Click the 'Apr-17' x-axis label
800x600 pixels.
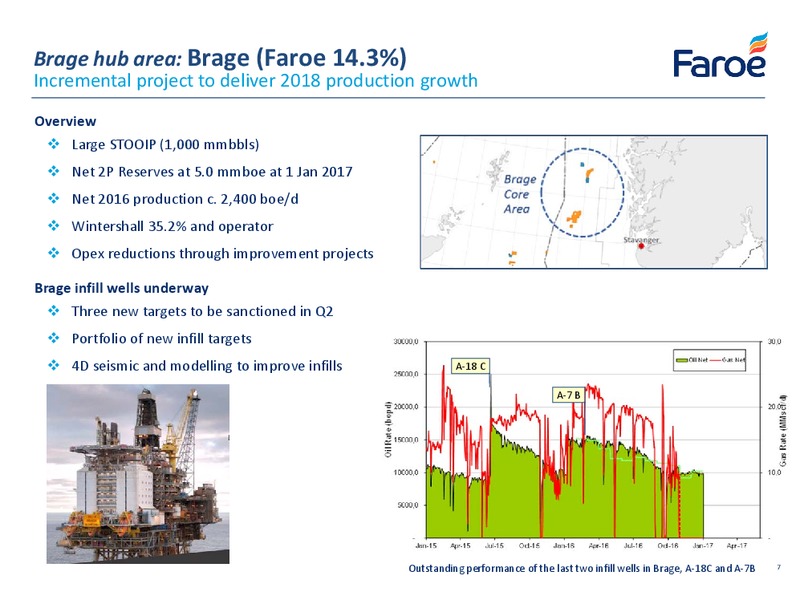pyautogui.click(x=736, y=545)
